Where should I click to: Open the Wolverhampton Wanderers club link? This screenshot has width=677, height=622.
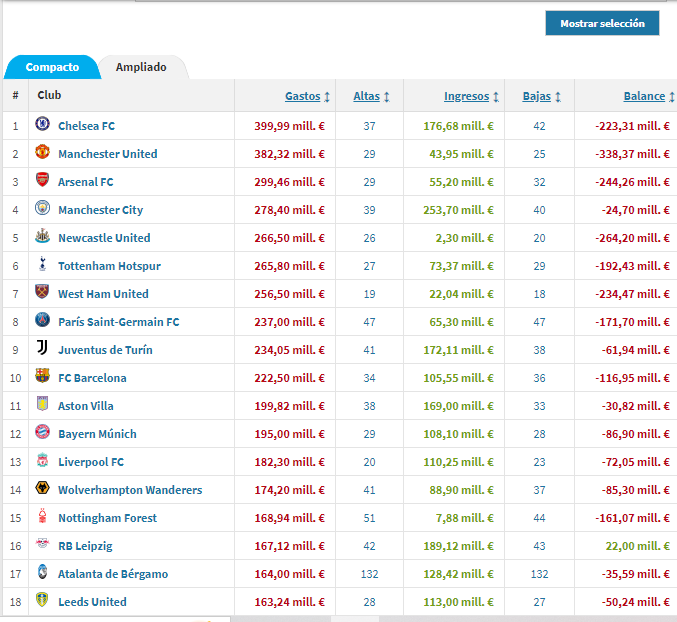pyautogui.click(x=130, y=490)
